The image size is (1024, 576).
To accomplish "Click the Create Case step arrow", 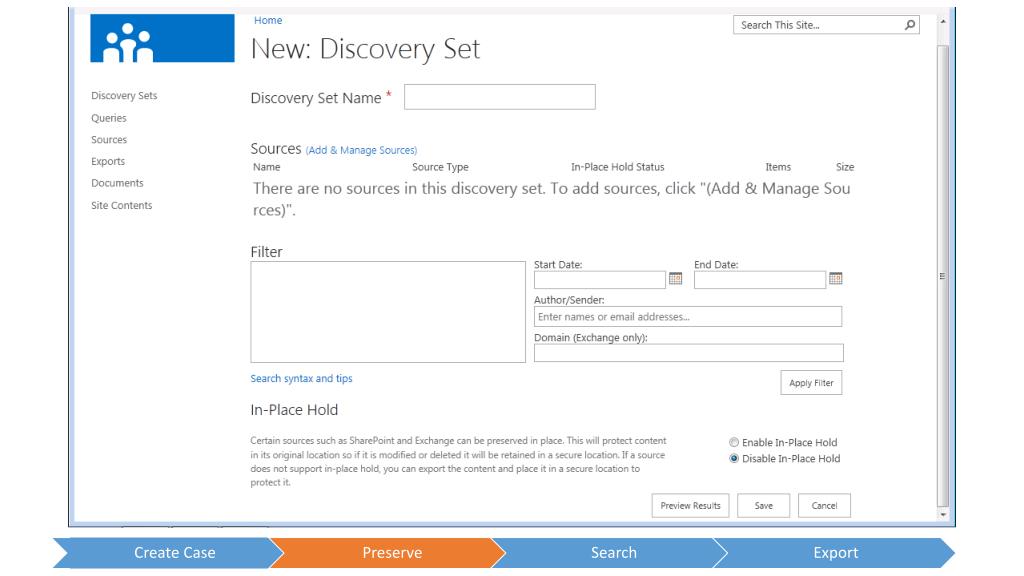I will pos(168,552).
